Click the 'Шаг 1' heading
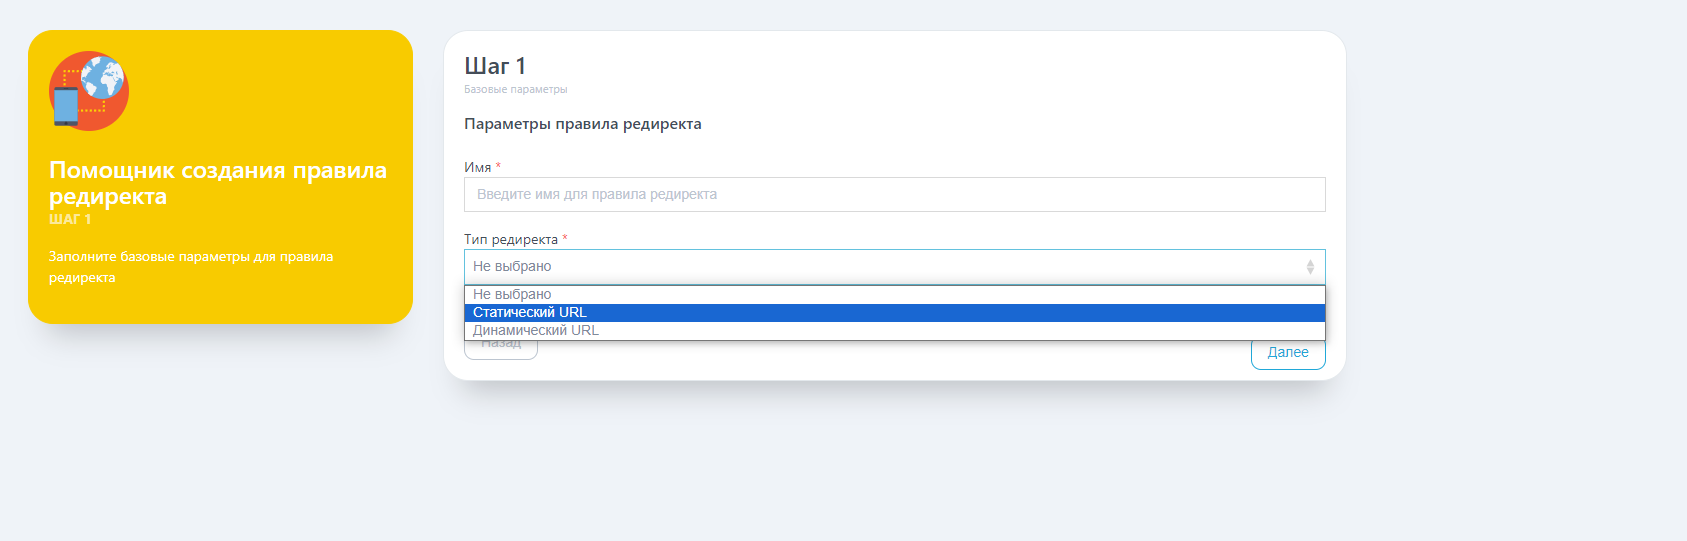 coord(494,66)
